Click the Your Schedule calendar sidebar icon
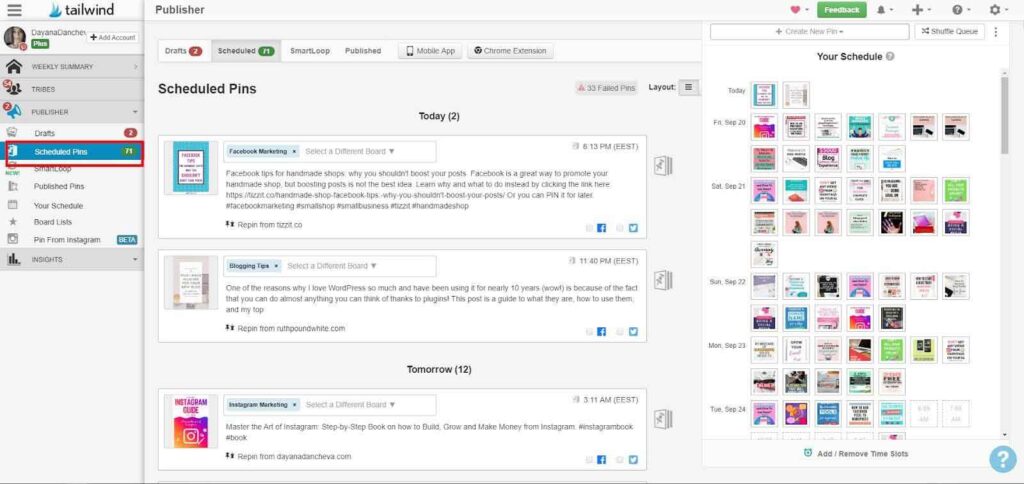The image size is (1024, 484). (x=12, y=204)
